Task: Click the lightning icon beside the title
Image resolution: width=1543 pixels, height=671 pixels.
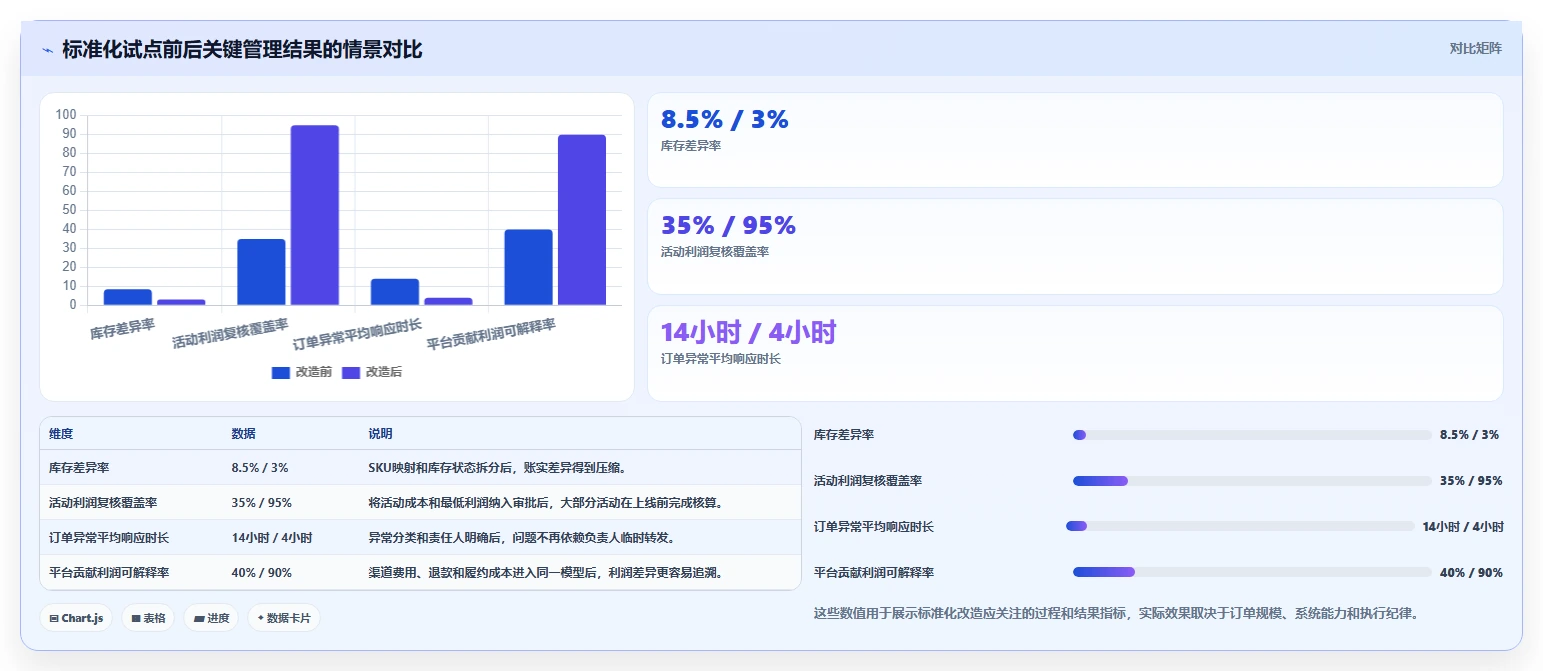Action: (47, 50)
